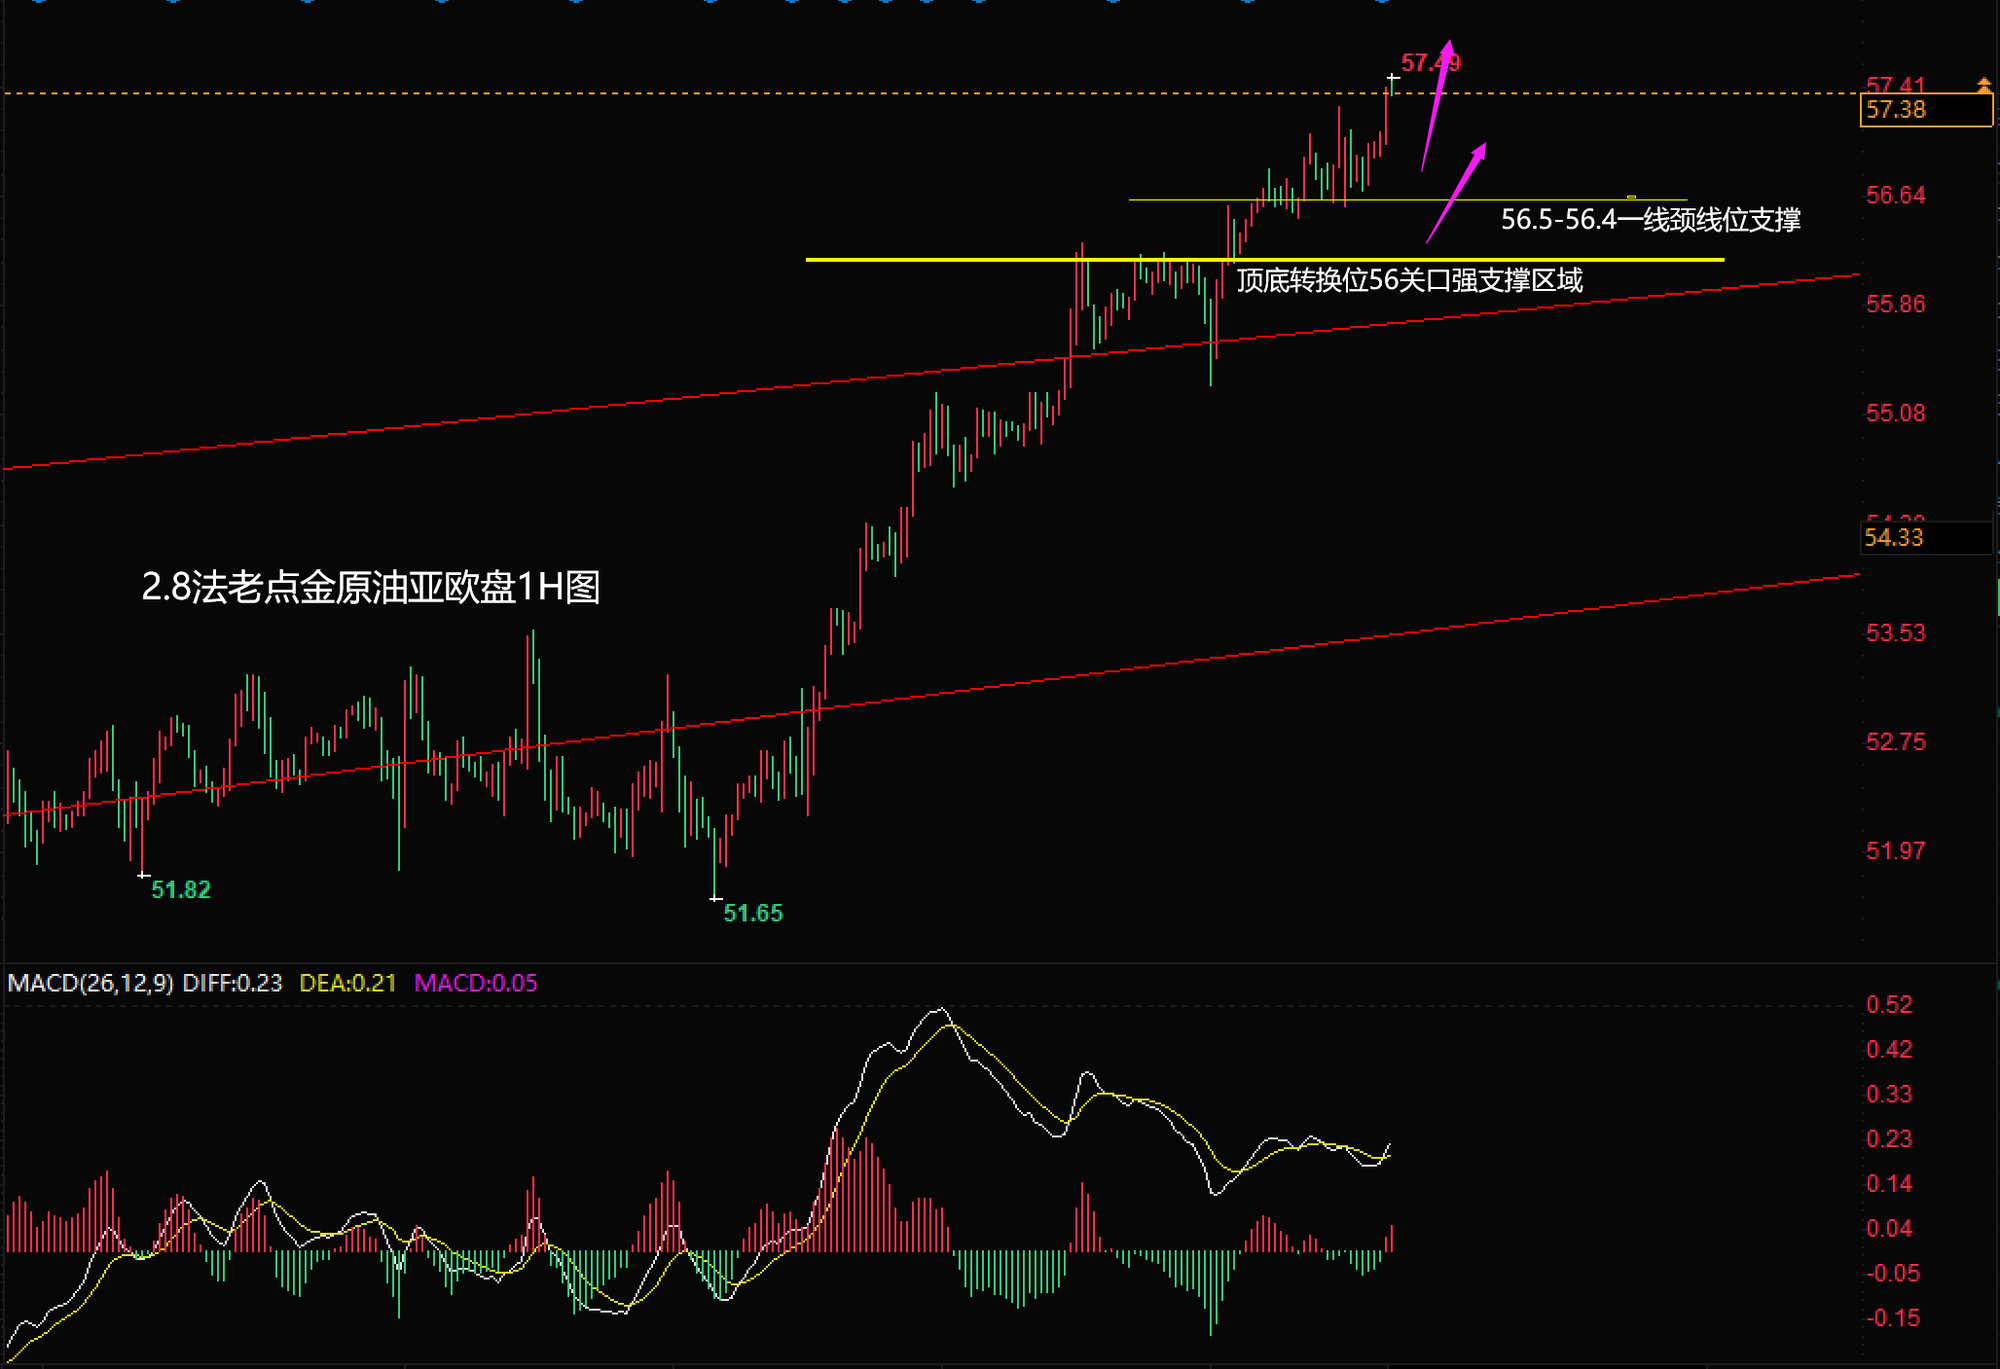Select the text 顶底转换位56关口强支撑区域
Screen dimensions: 2000x1369
[1409, 281]
